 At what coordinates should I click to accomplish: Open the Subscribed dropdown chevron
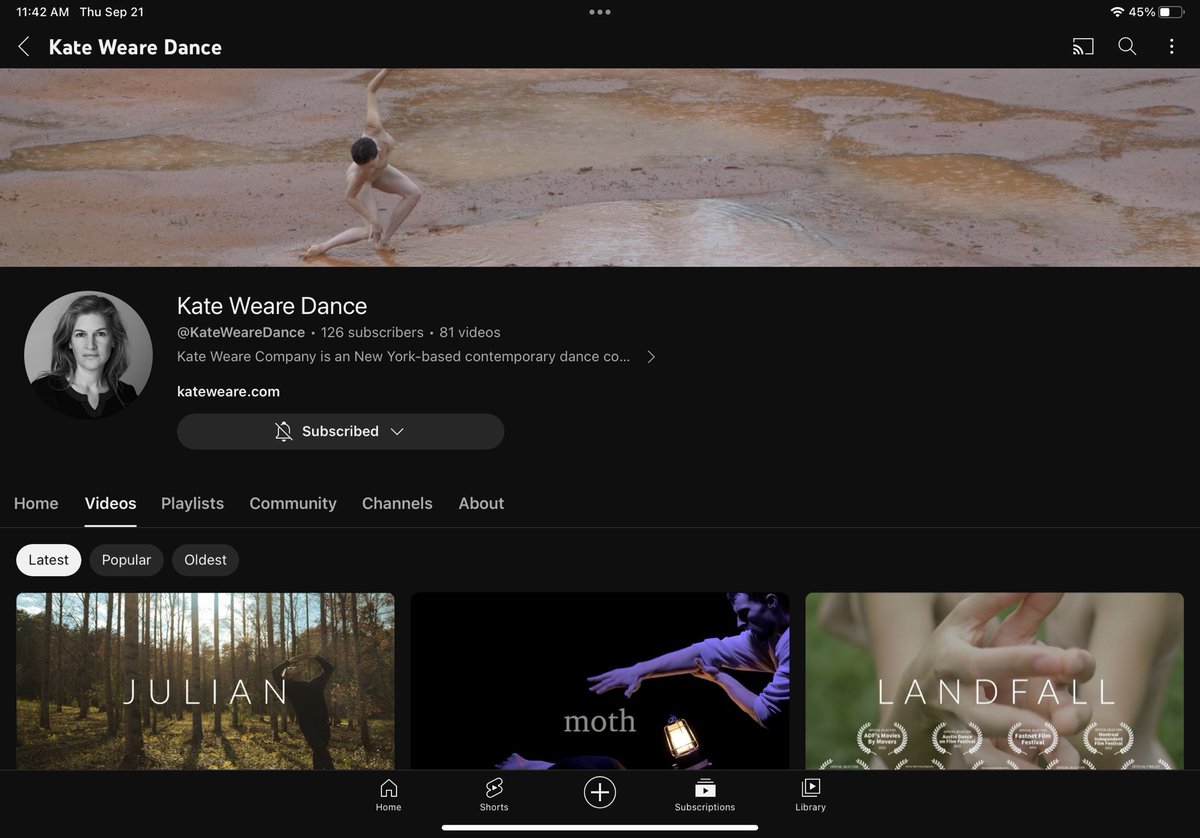pyautogui.click(x=397, y=431)
